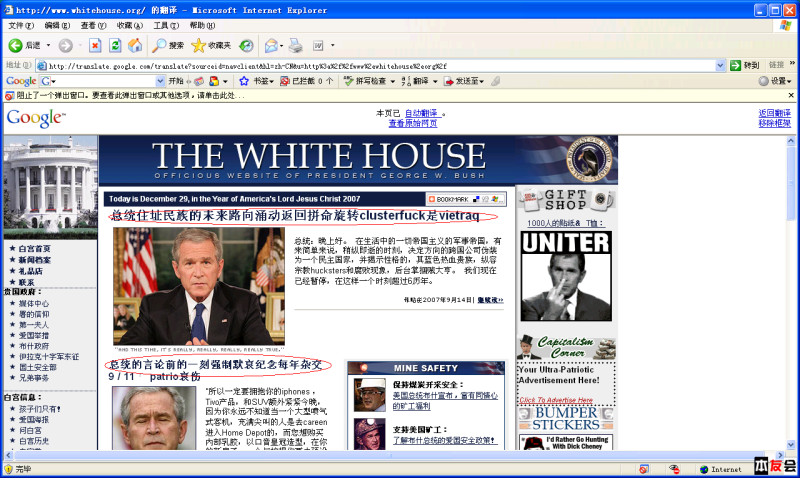Click the Stop loading icon
The image size is (800, 478).
(x=95, y=46)
